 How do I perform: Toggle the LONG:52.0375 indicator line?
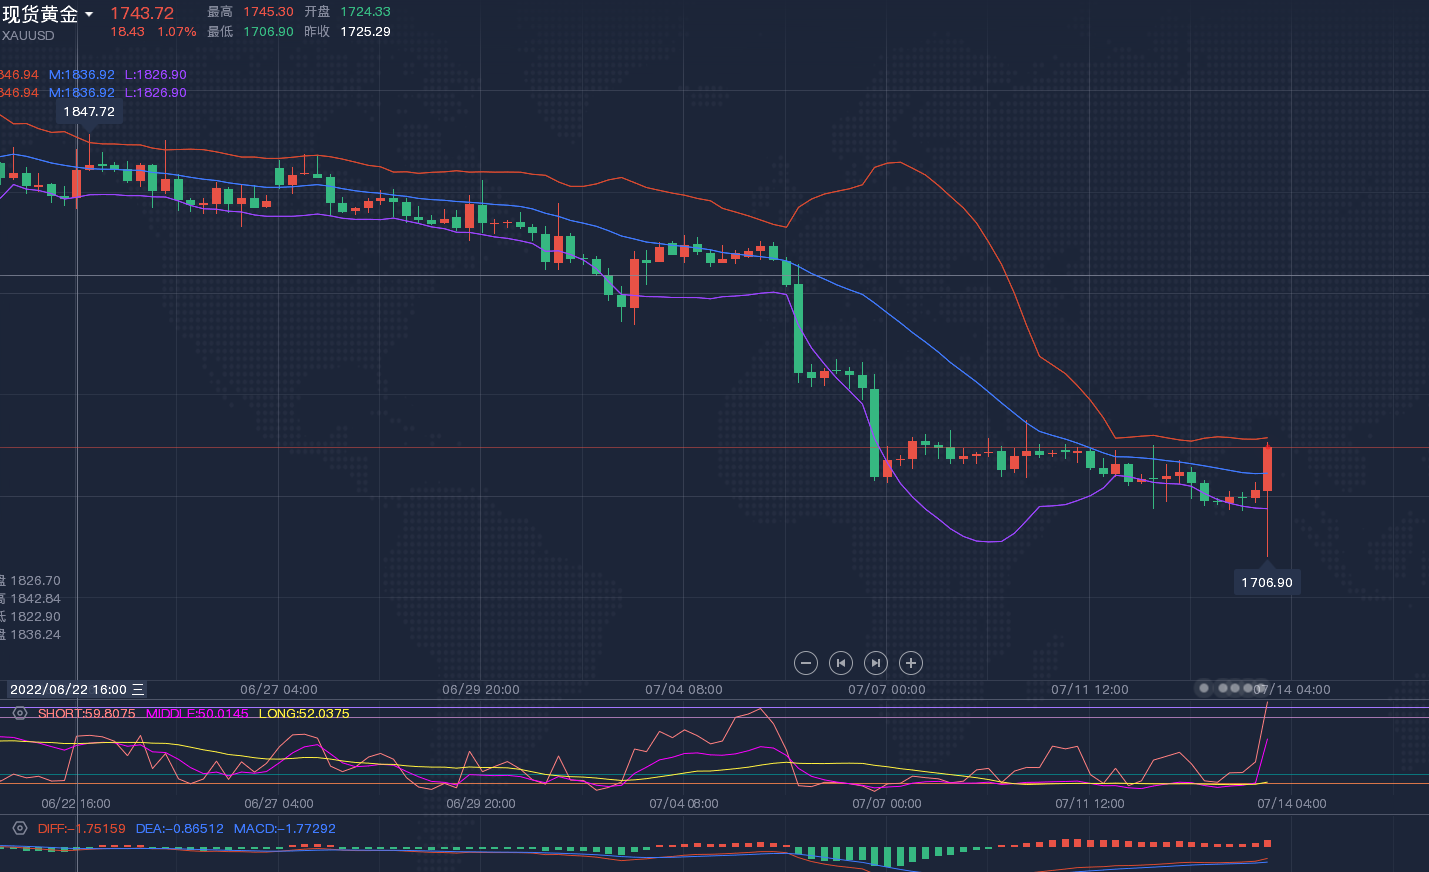coord(304,713)
